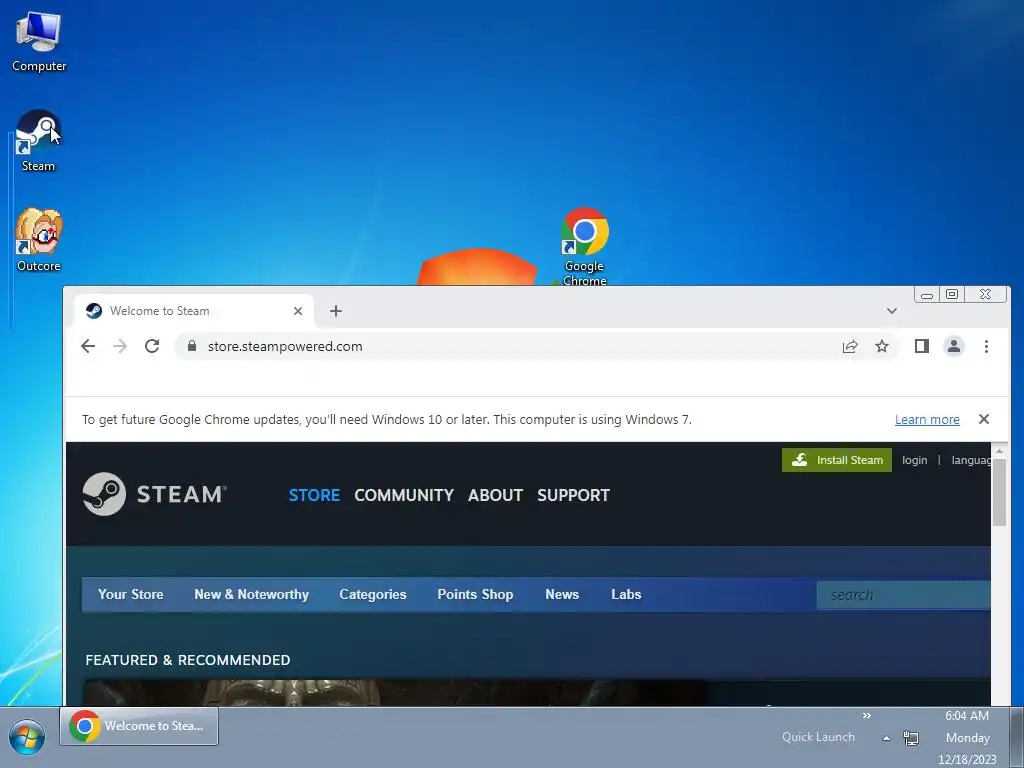Expand Quick Launch double chevron
The image size is (1024, 768).
(x=867, y=716)
